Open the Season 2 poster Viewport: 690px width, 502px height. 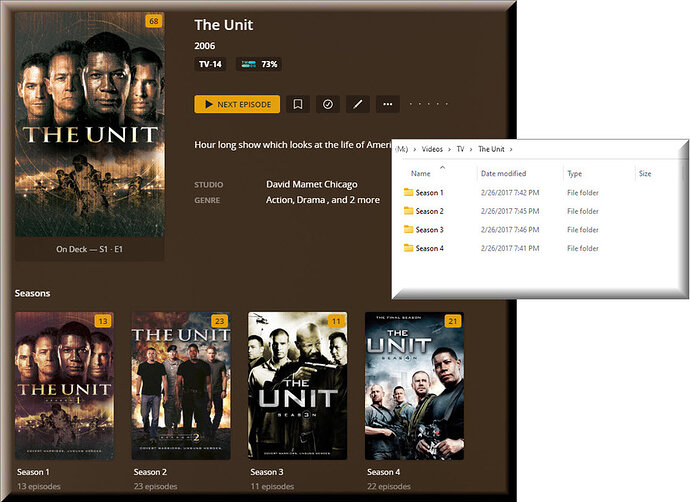pos(181,386)
